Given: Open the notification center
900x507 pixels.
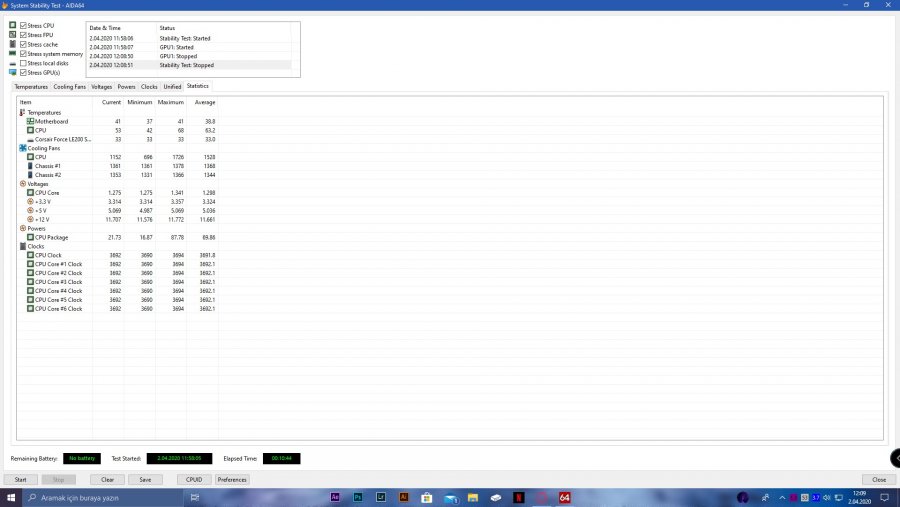Looking at the screenshot, I should [885, 497].
